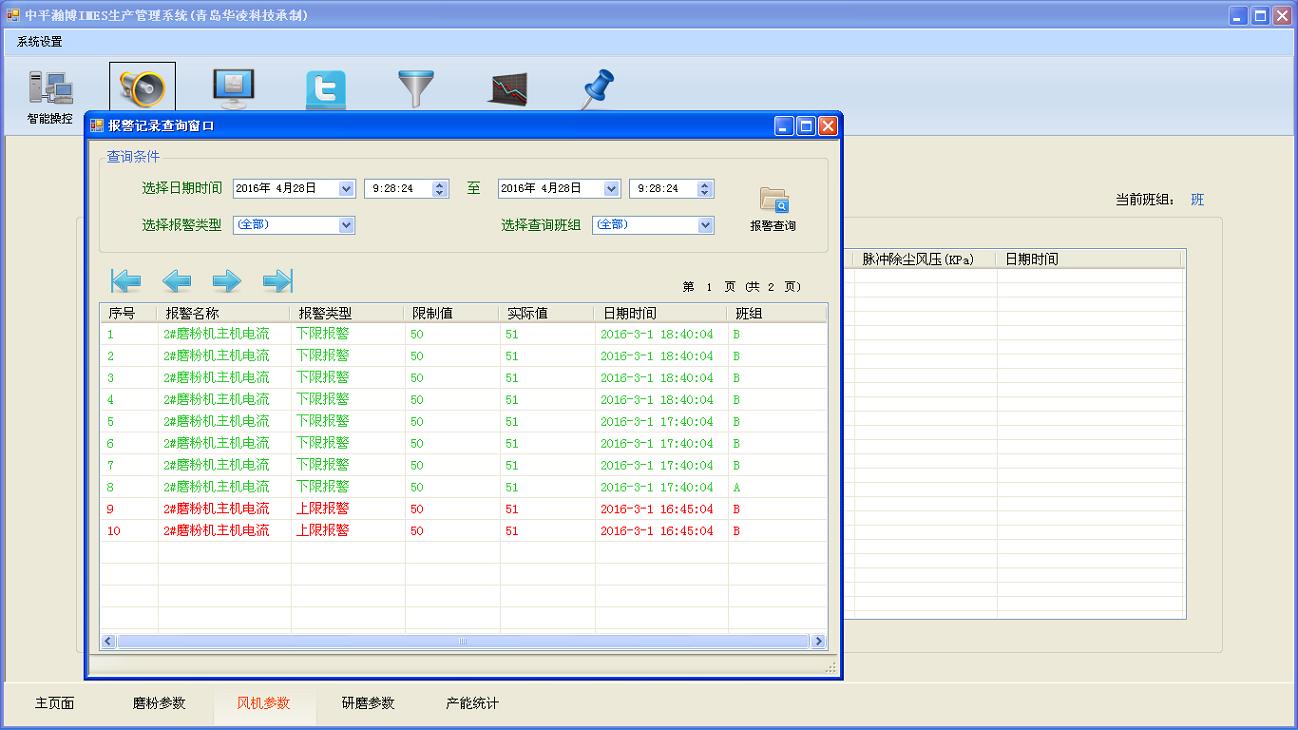
Task: Open the 选择报警类型 dropdown
Action: [x=346, y=225]
